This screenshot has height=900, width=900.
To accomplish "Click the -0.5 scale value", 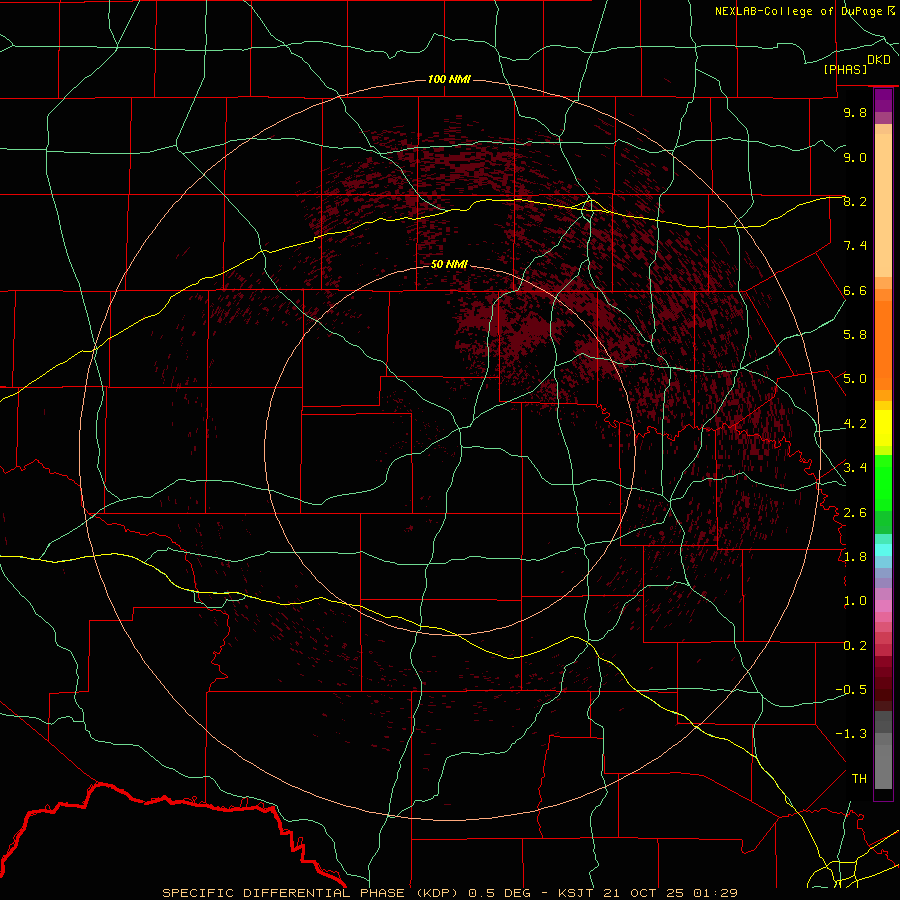I will [x=851, y=690].
